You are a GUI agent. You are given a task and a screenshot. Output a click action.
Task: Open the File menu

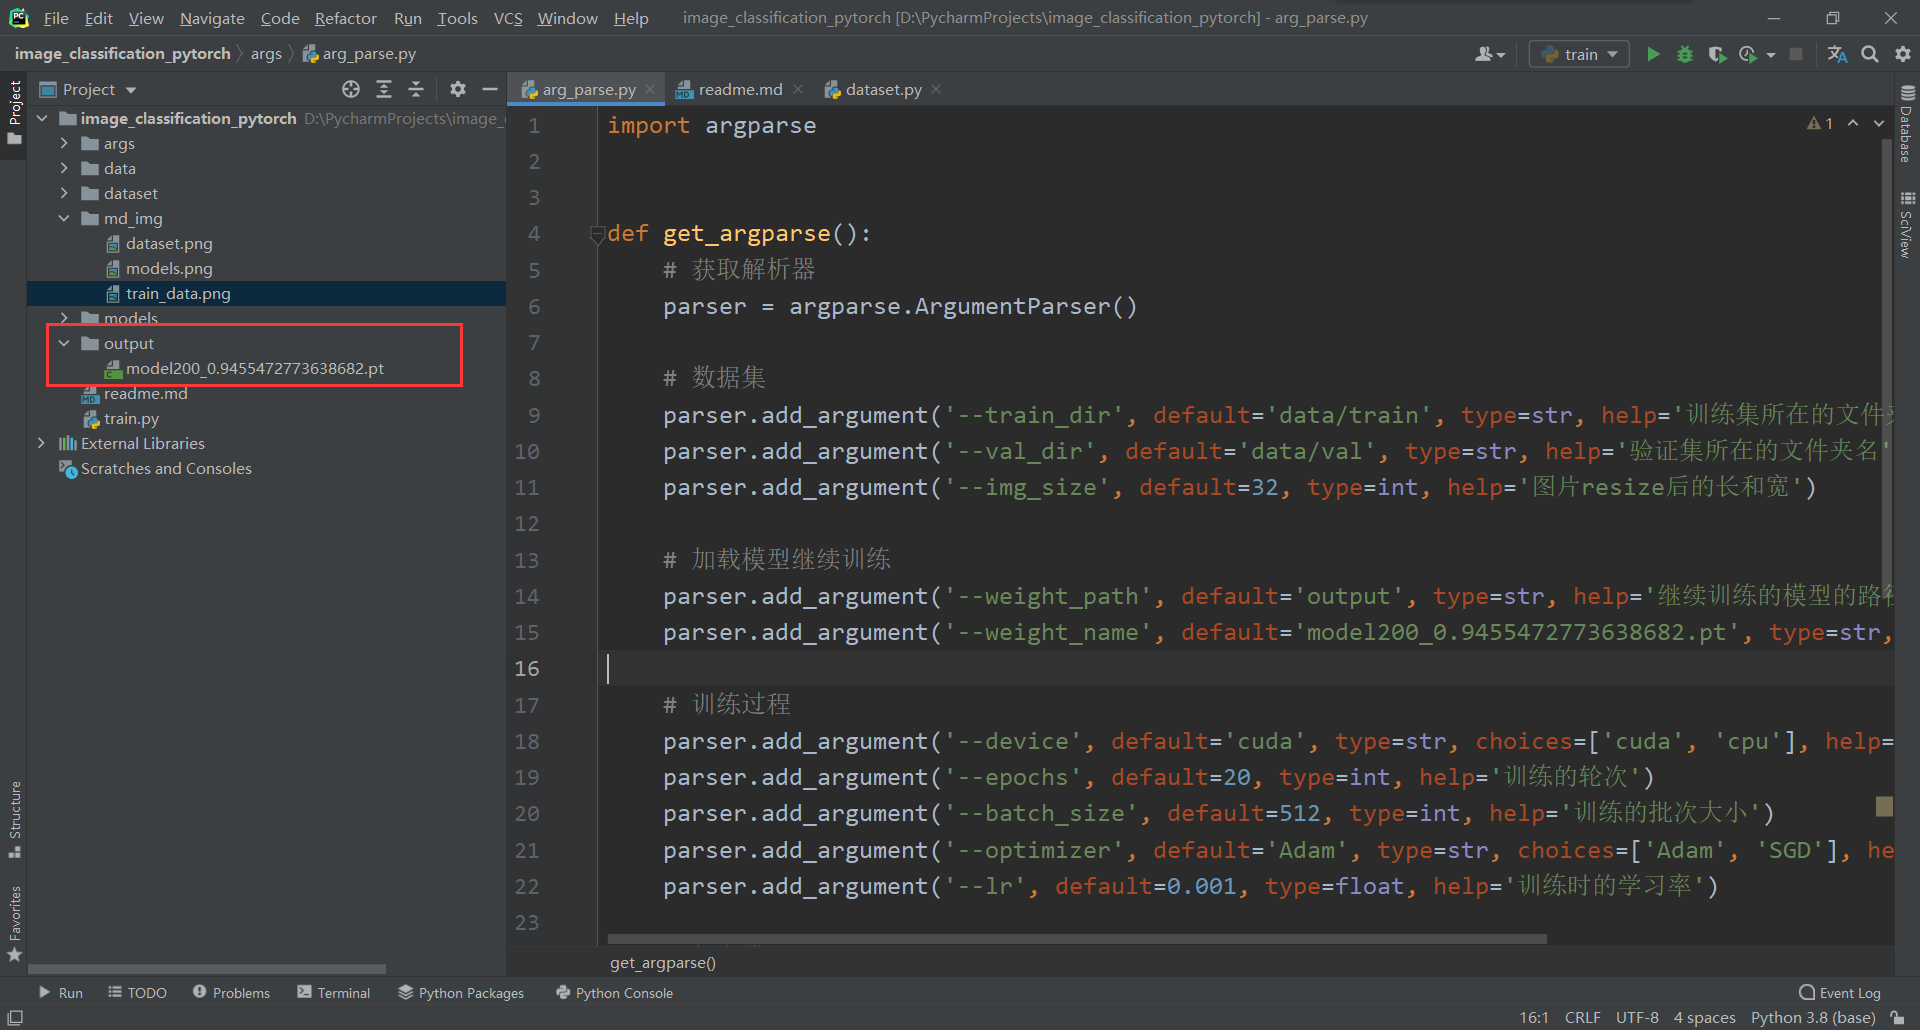pyautogui.click(x=56, y=18)
